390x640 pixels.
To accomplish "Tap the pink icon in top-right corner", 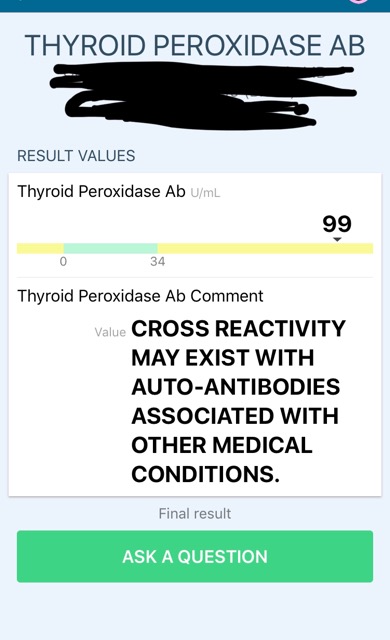I will tap(359, 1).
